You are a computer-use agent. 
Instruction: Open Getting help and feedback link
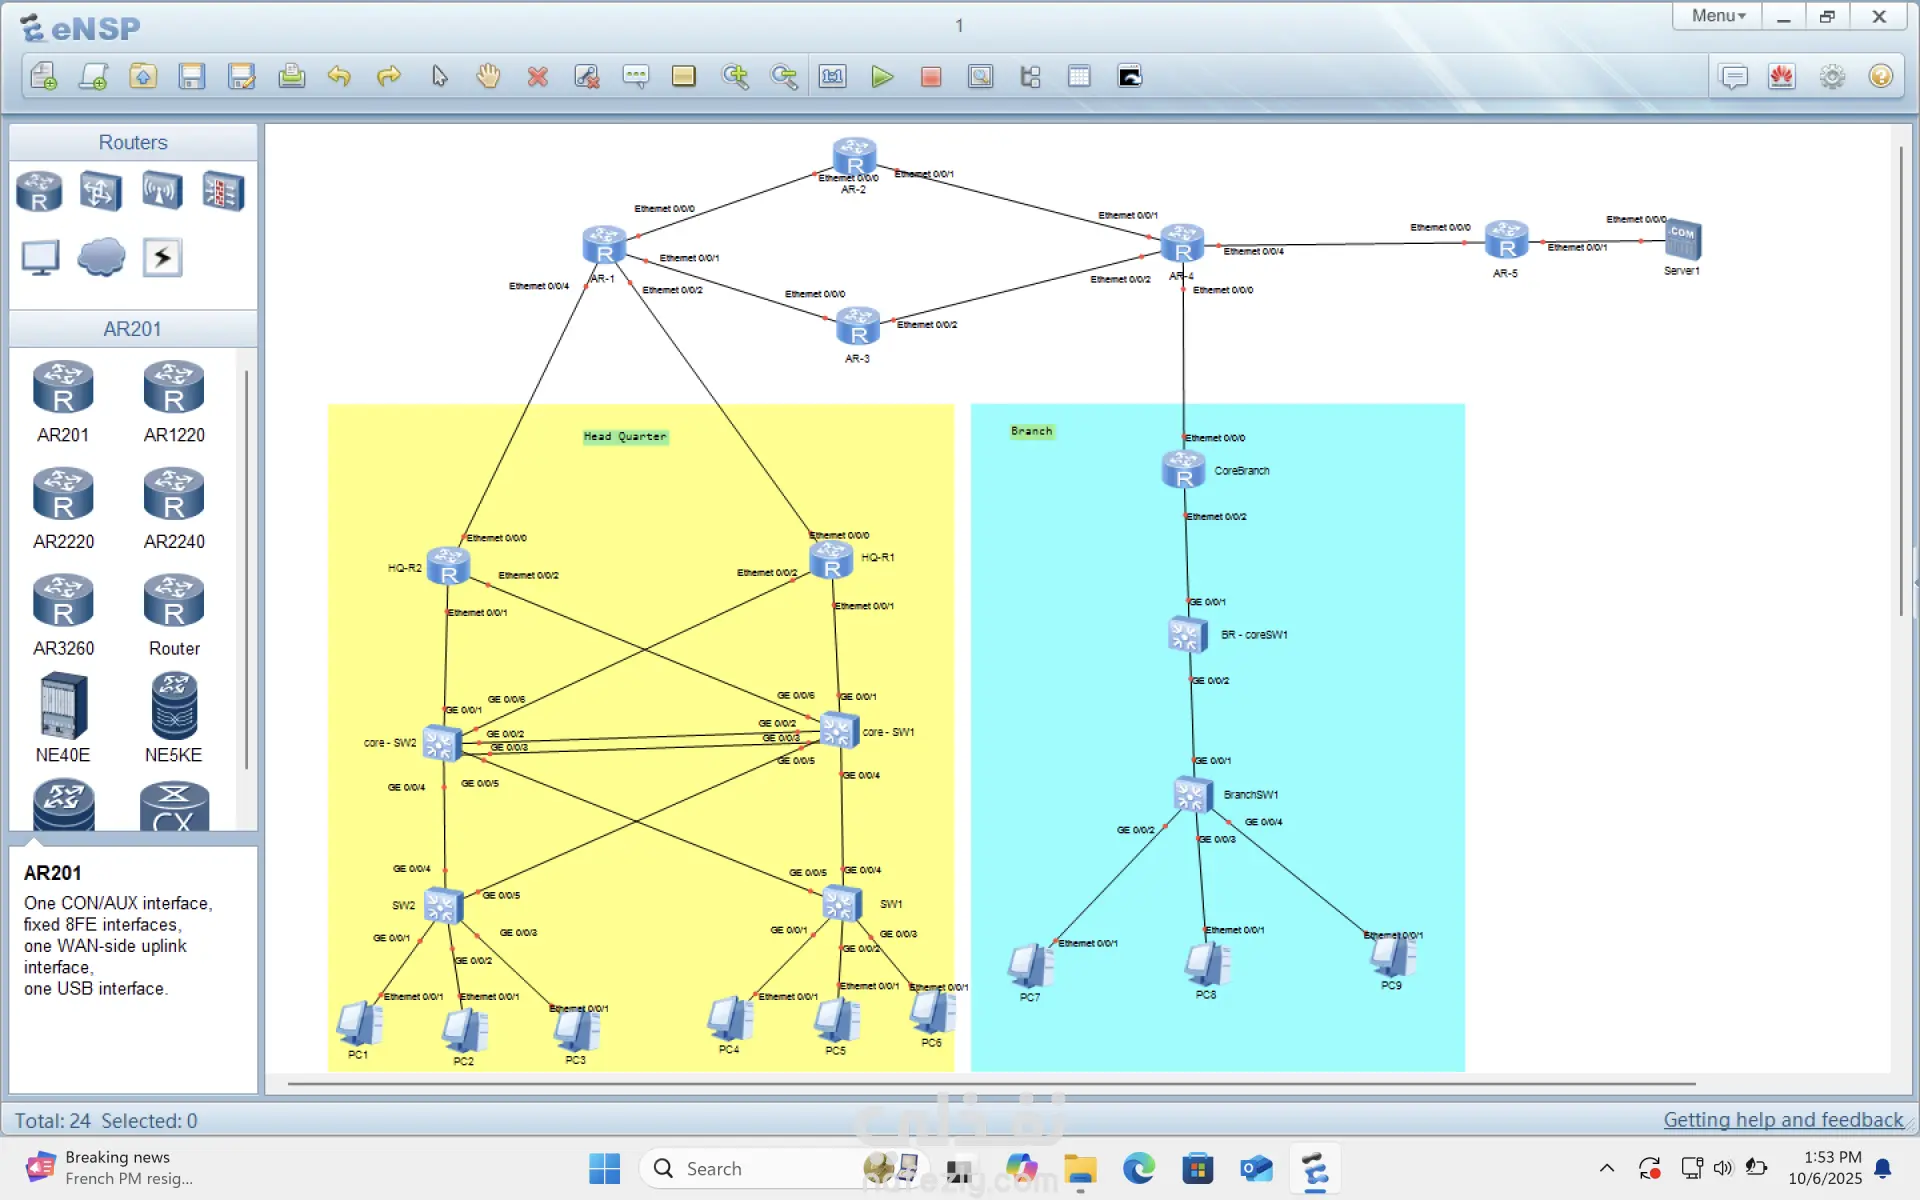[x=1783, y=1120]
